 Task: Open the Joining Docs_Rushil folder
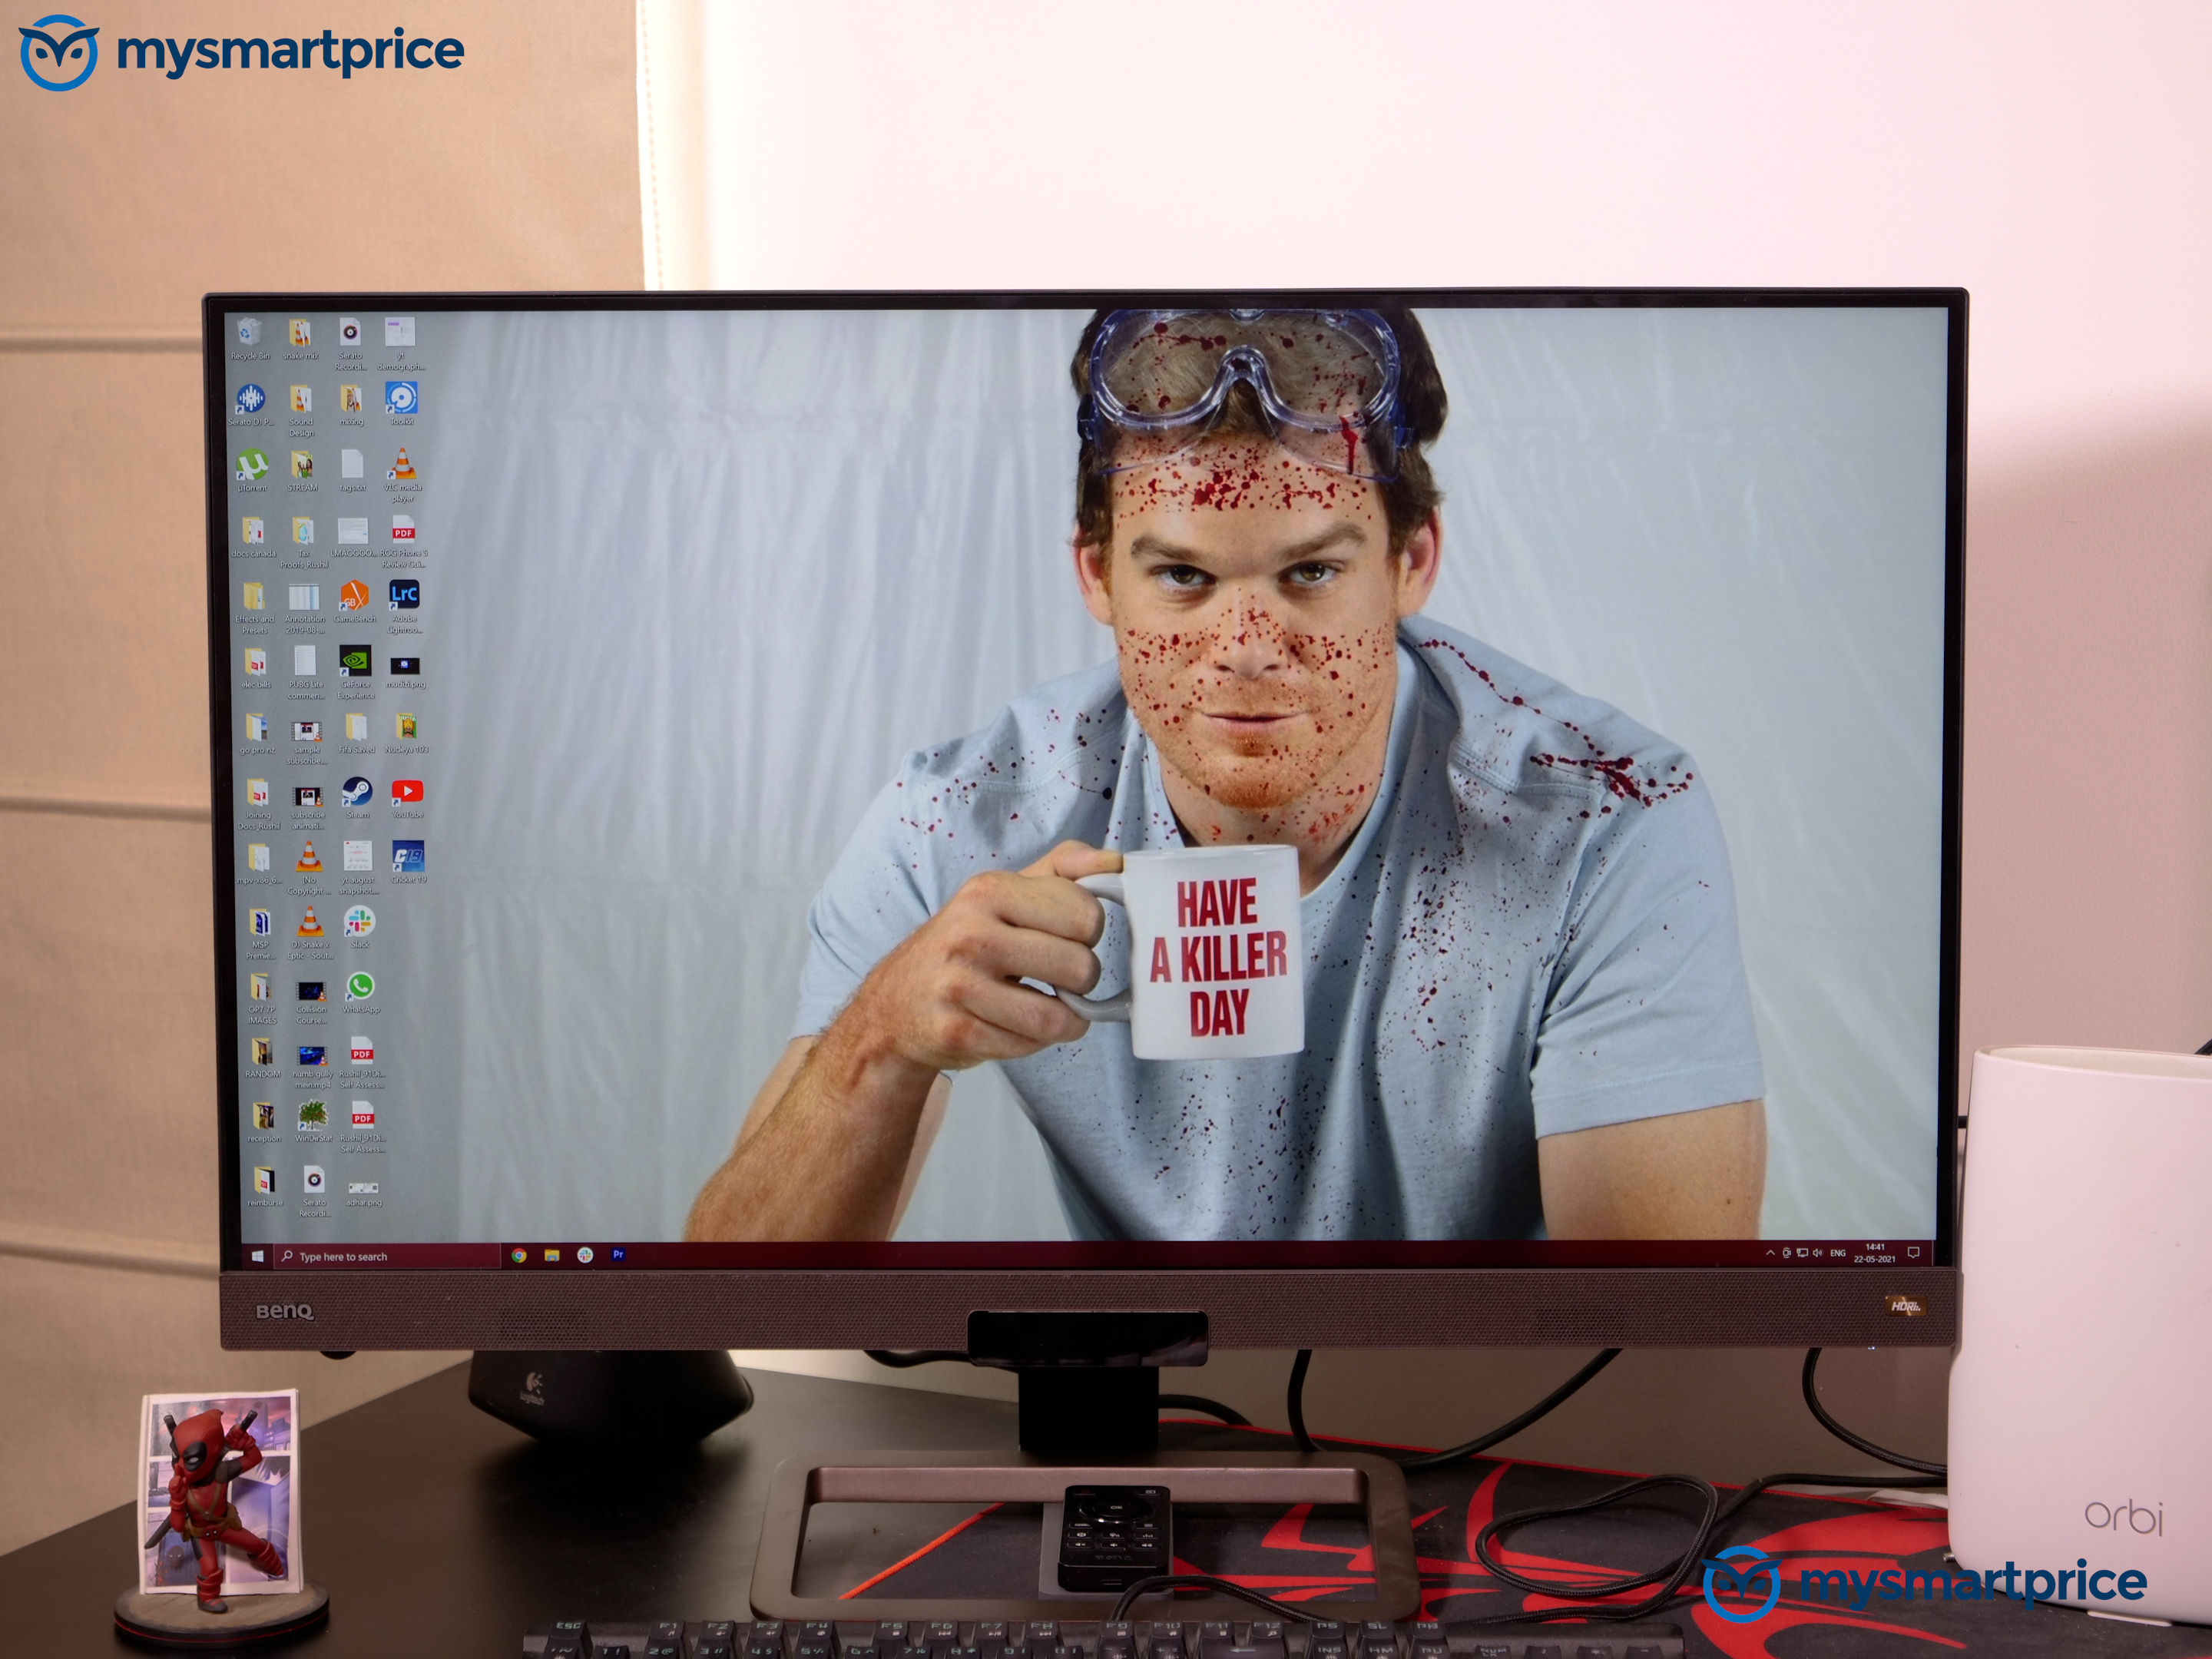pyautogui.click(x=258, y=805)
